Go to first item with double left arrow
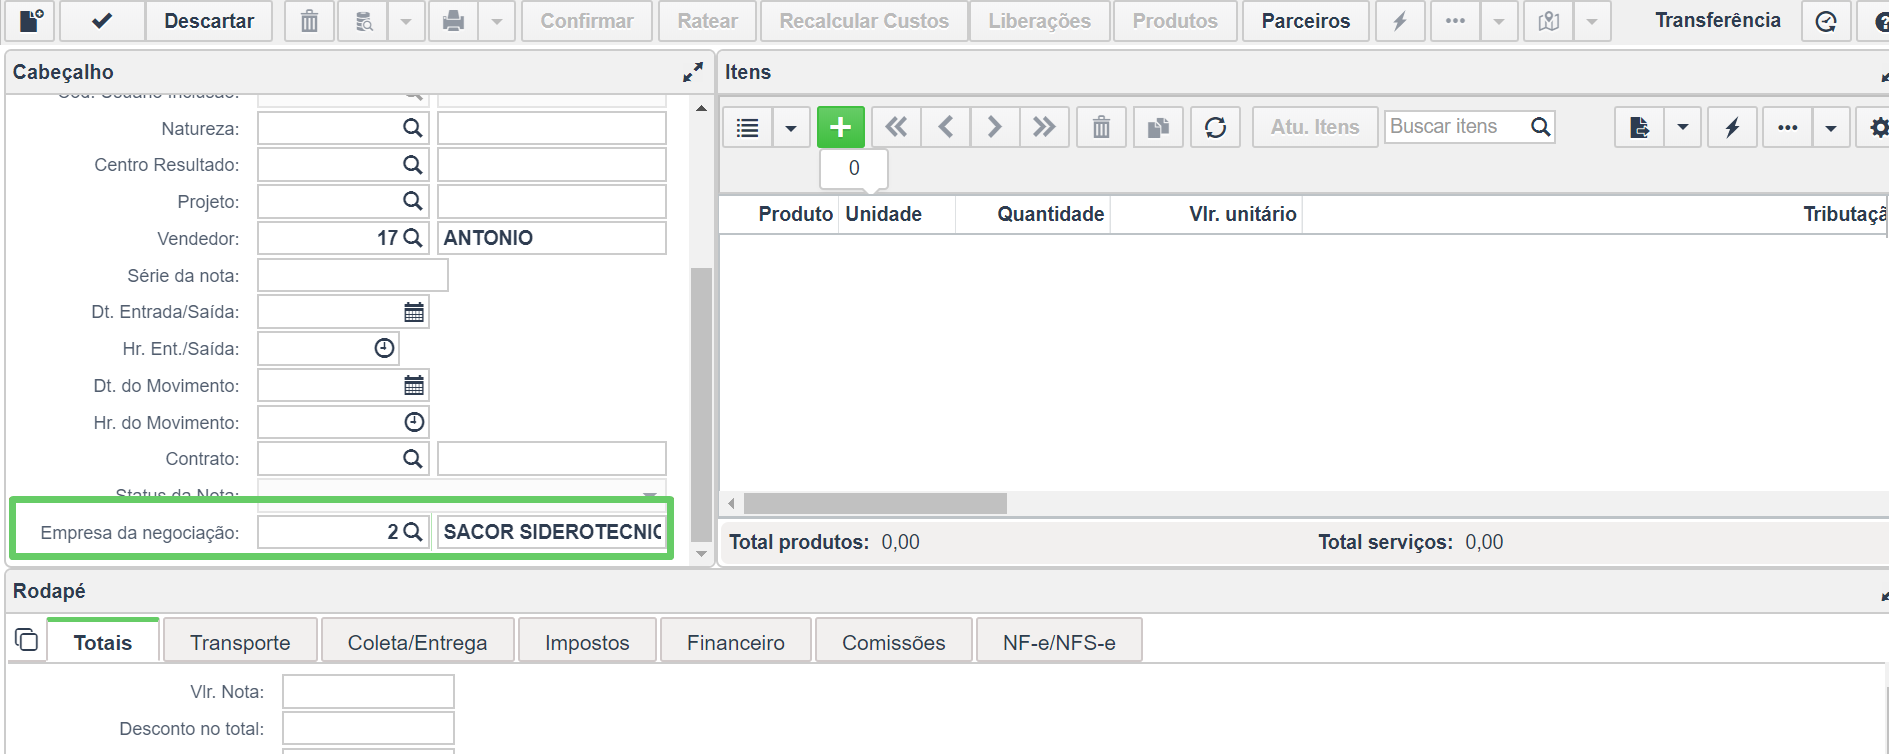This screenshot has width=1889, height=754. 896,127
